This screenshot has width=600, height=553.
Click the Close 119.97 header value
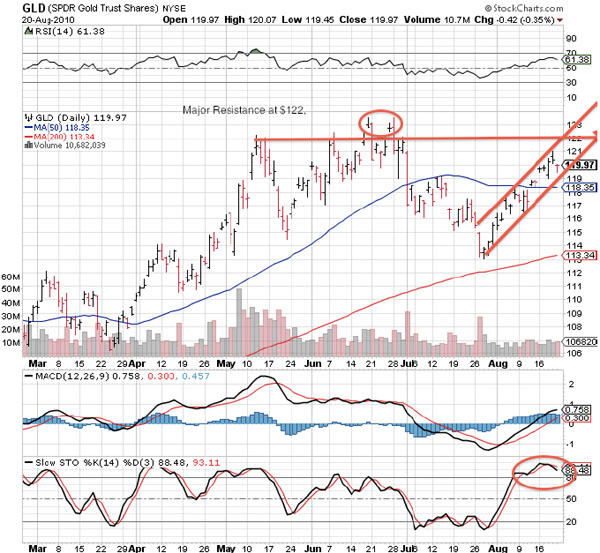pos(369,20)
